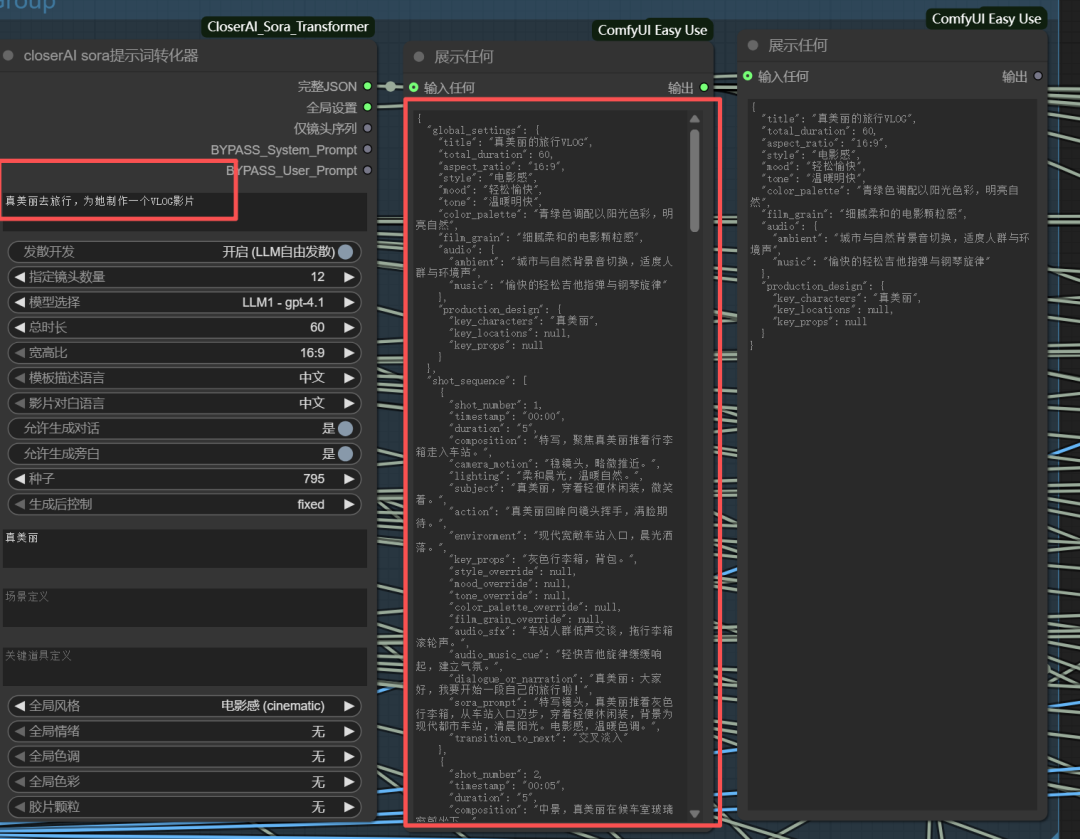Click the 仅镜头序列 output connector

[368, 128]
